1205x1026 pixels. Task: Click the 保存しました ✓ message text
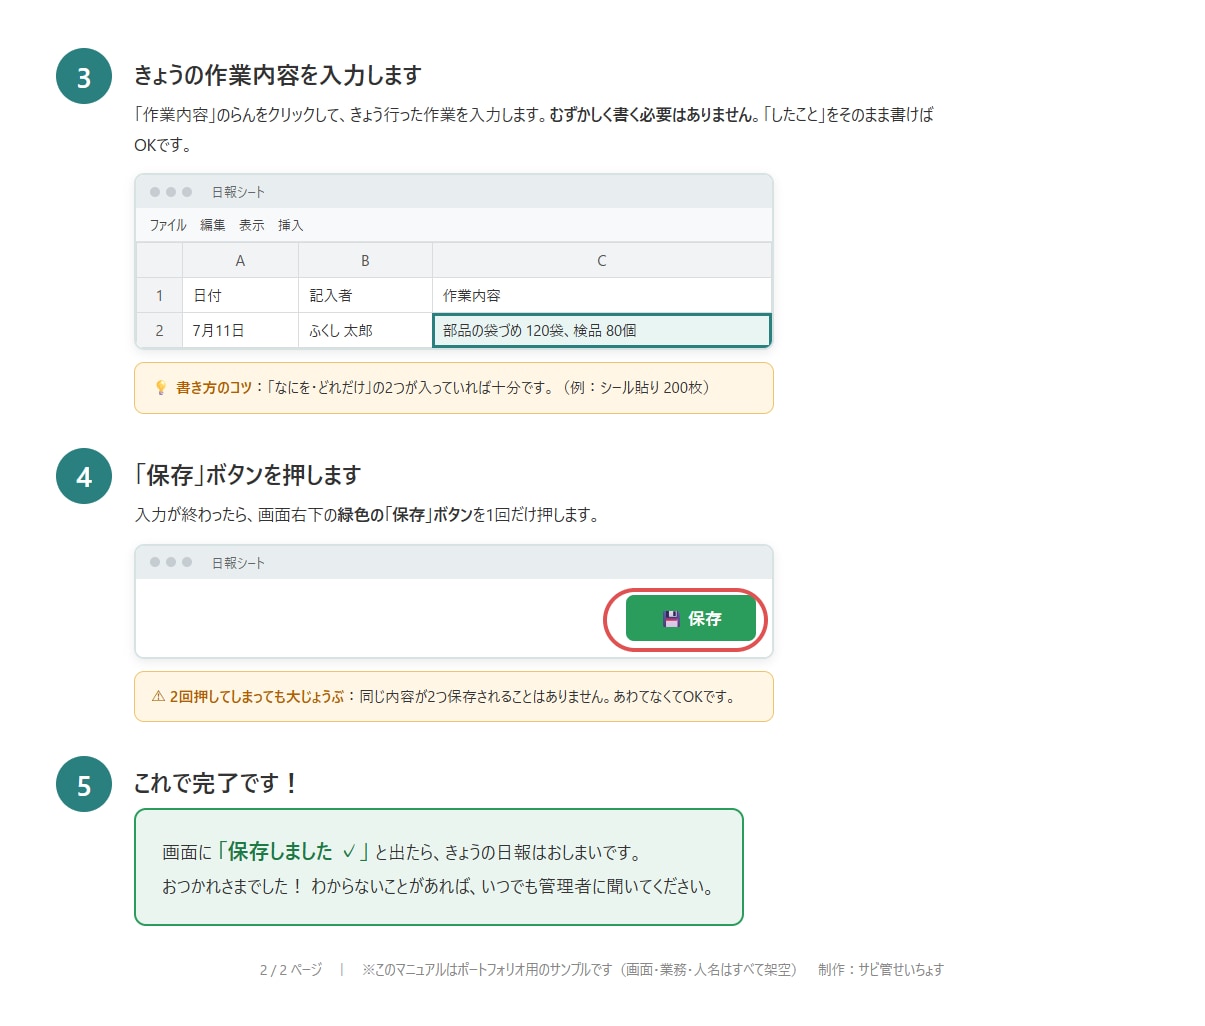pyautogui.click(x=292, y=851)
